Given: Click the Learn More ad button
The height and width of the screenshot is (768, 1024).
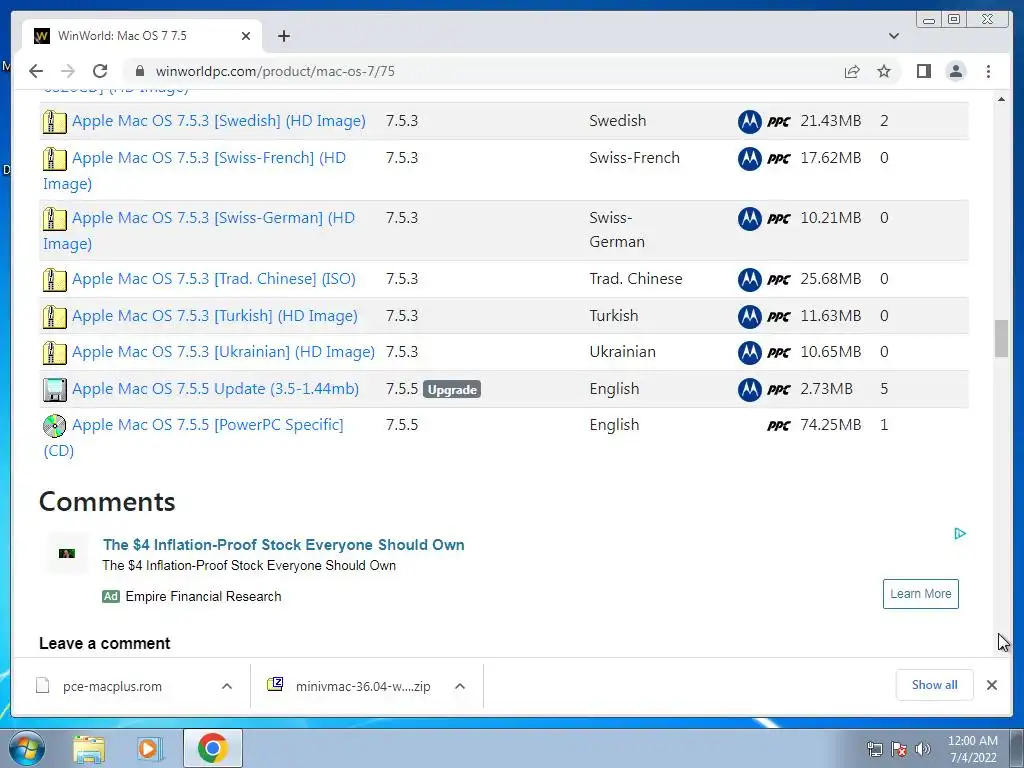Looking at the screenshot, I should [x=921, y=594].
